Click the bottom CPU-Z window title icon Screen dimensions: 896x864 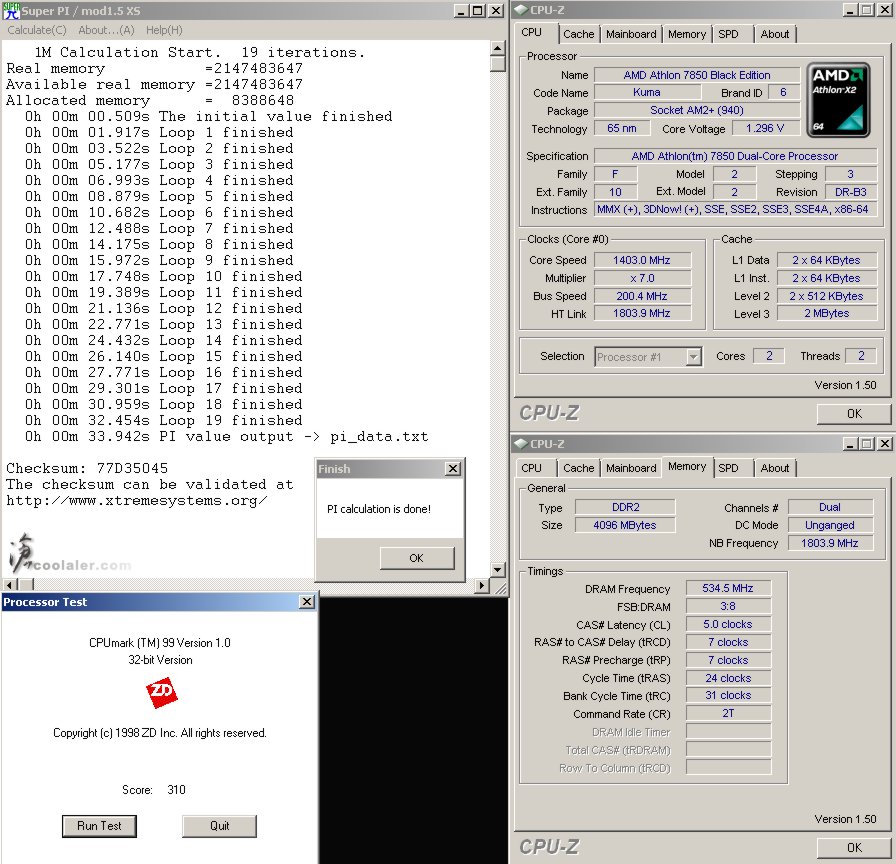click(x=521, y=443)
